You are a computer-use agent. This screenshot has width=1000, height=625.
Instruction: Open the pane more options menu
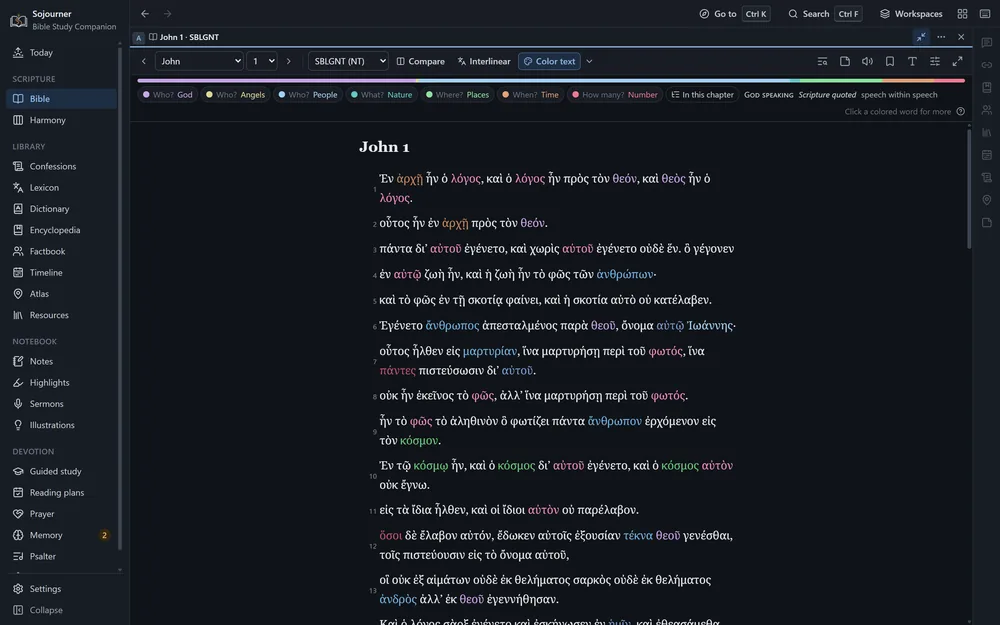coord(941,37)
